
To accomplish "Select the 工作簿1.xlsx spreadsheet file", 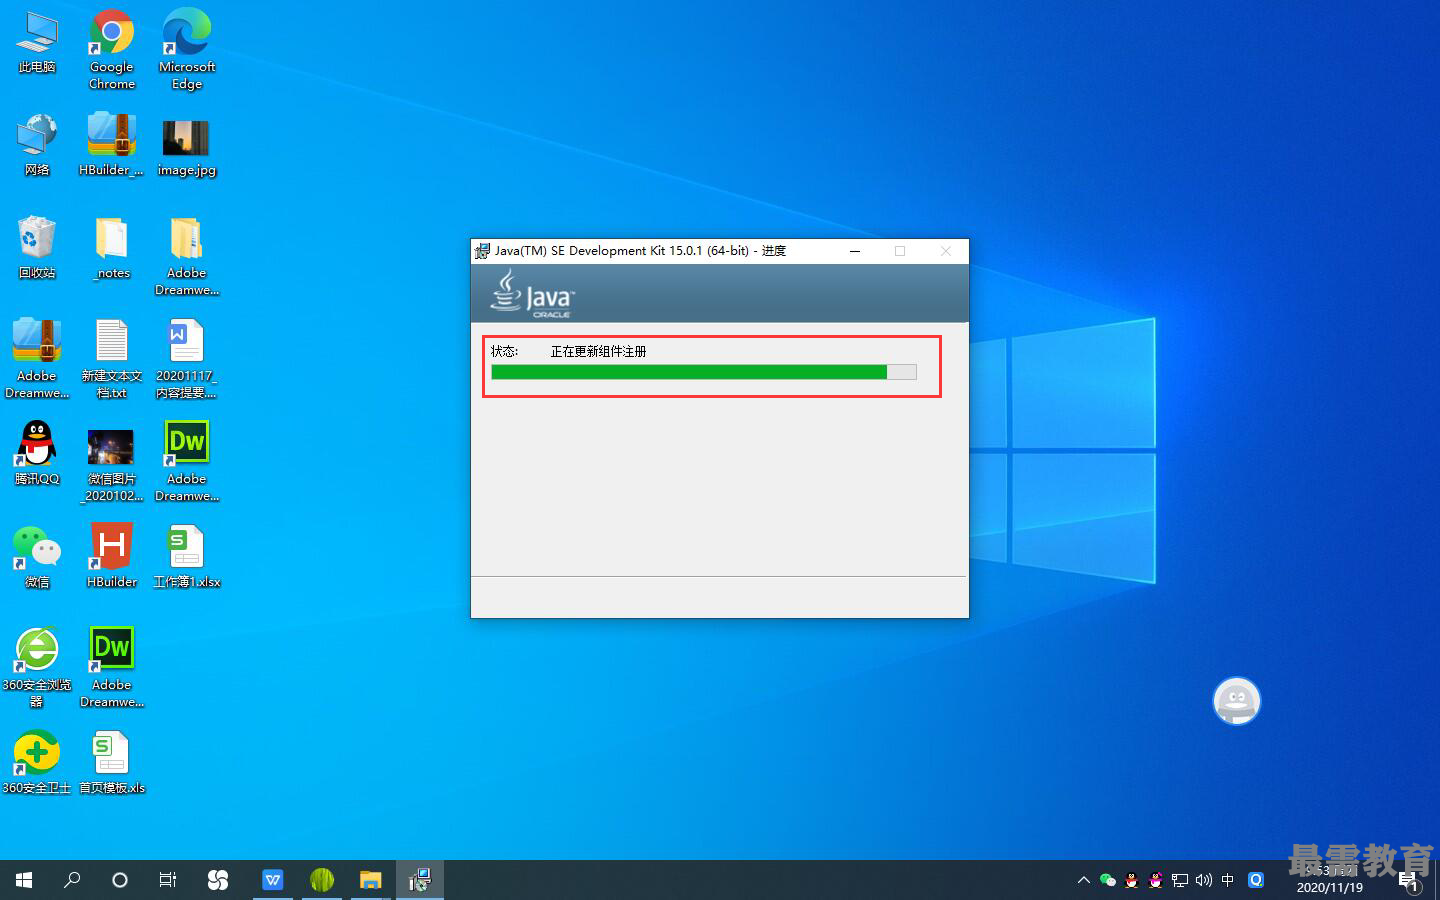I will click(x=187, y=556).
